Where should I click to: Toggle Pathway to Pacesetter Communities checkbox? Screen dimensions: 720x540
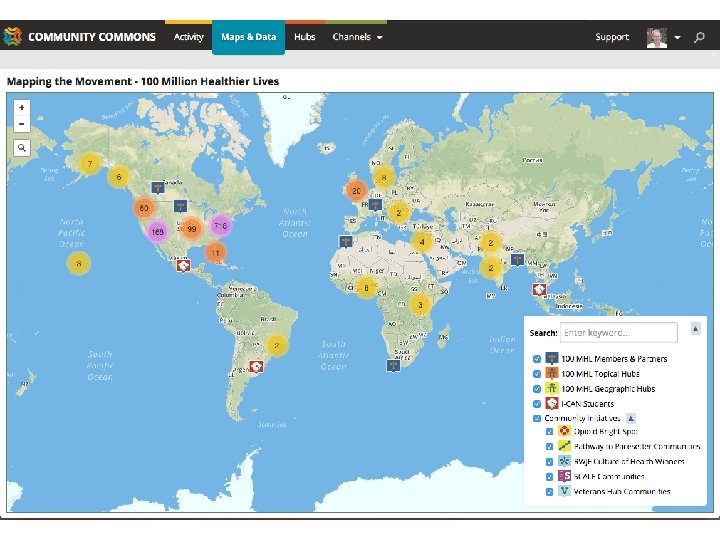[549, 446]
